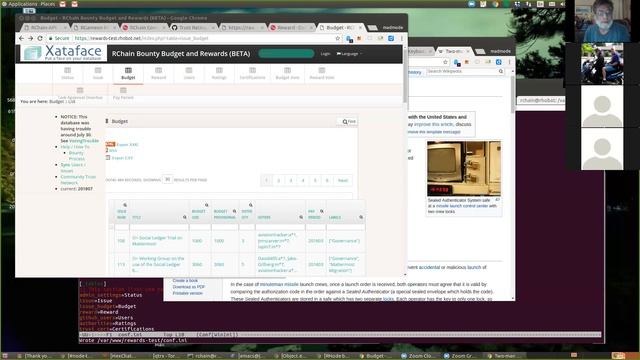Screen dimensions: 640x360
Task: Click the Next page button
Action: (x=342, y=180)
